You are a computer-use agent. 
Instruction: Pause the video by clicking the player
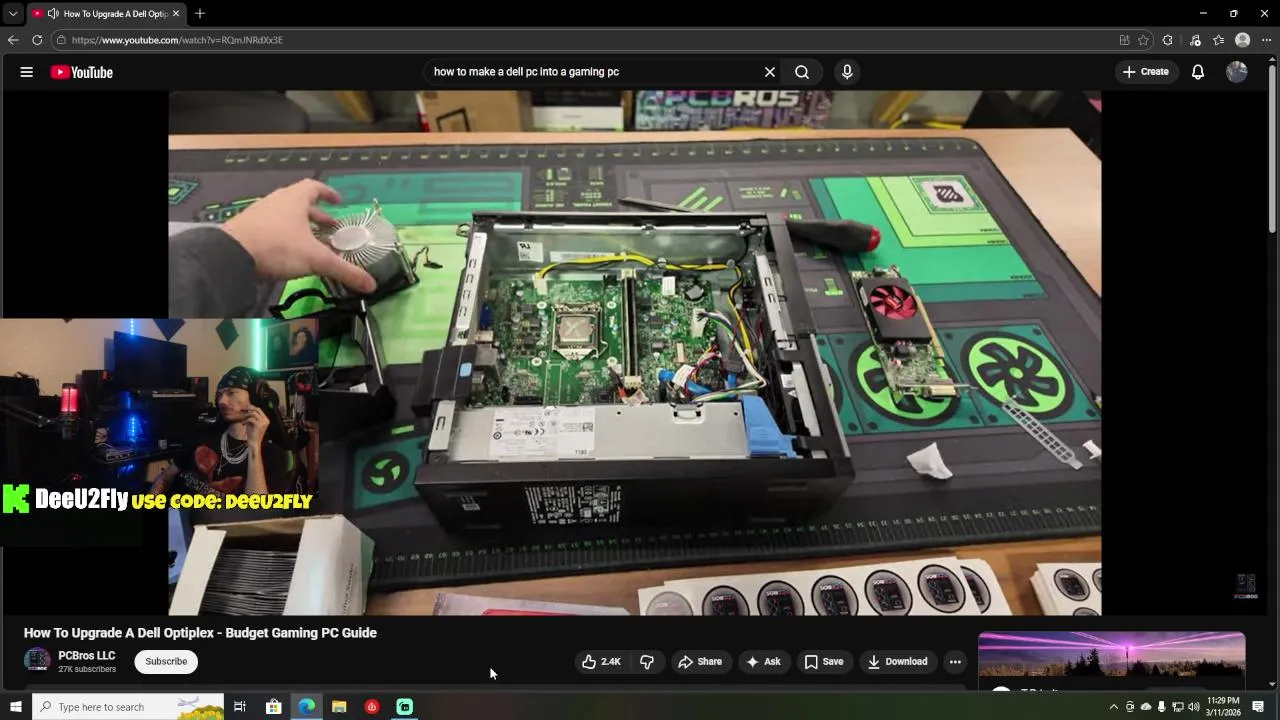[x=634, y=352]
